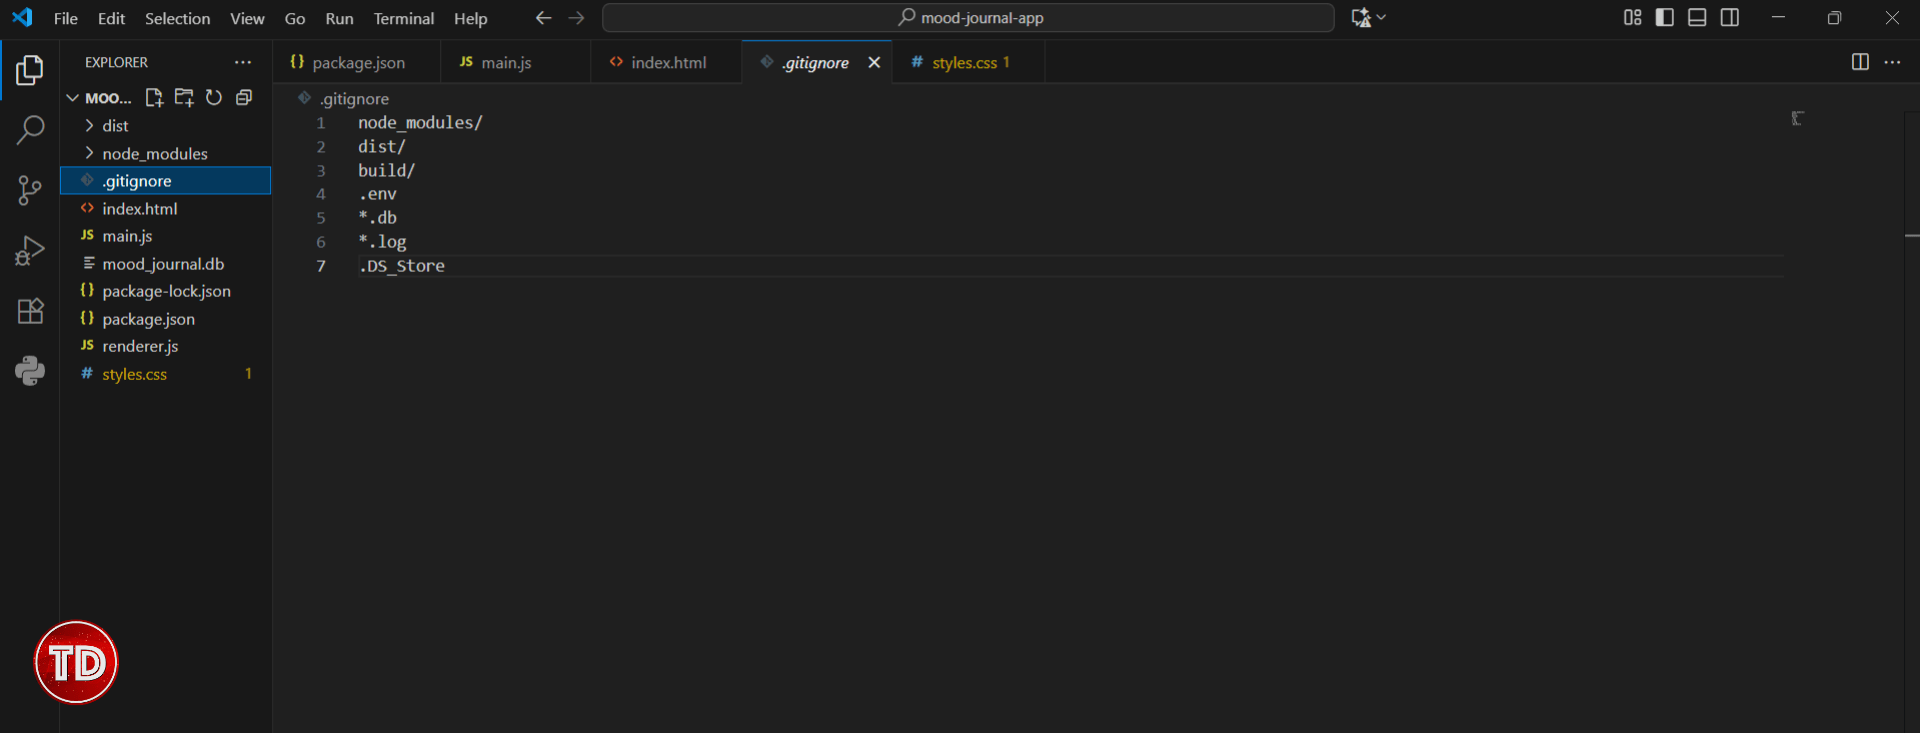Refresh the Explorer file tree
Viewport: 1920px width, 733px height.
pos(214,98)
